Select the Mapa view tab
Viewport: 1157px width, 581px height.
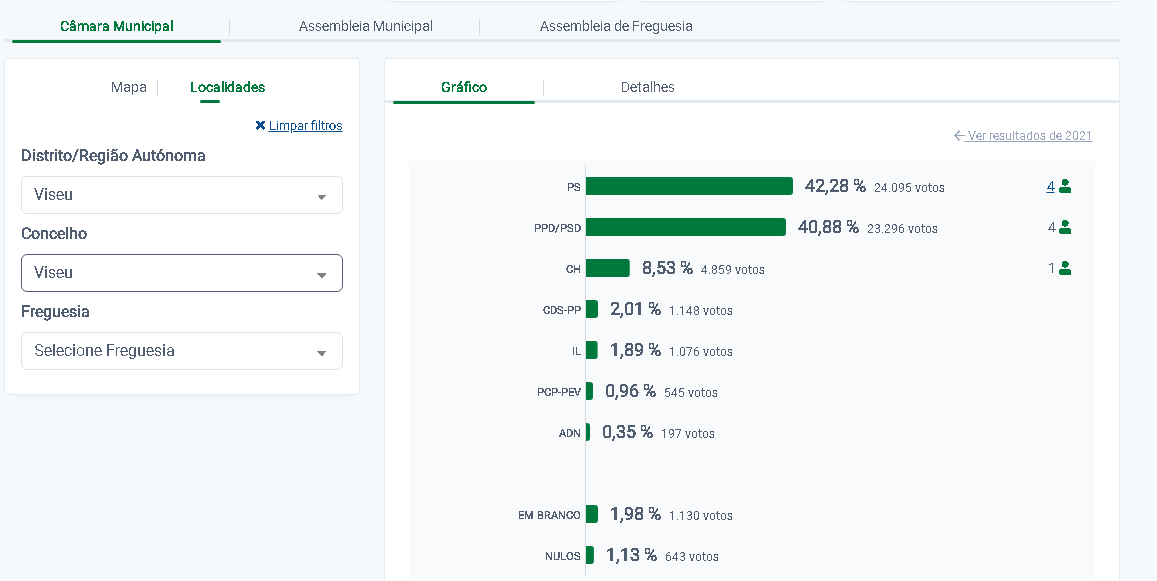(x=128, y=87)
